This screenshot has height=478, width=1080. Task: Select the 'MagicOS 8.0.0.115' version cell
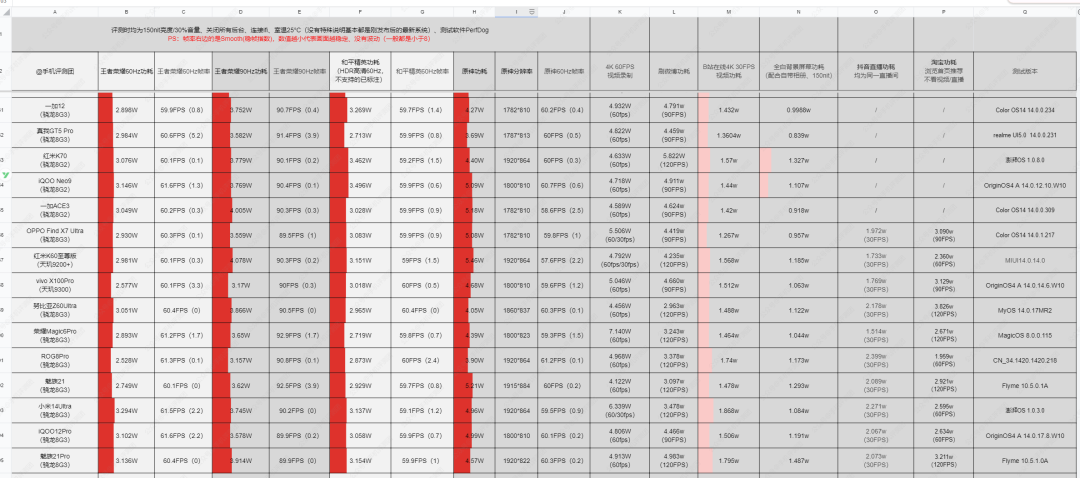(x=1026, y=335)
